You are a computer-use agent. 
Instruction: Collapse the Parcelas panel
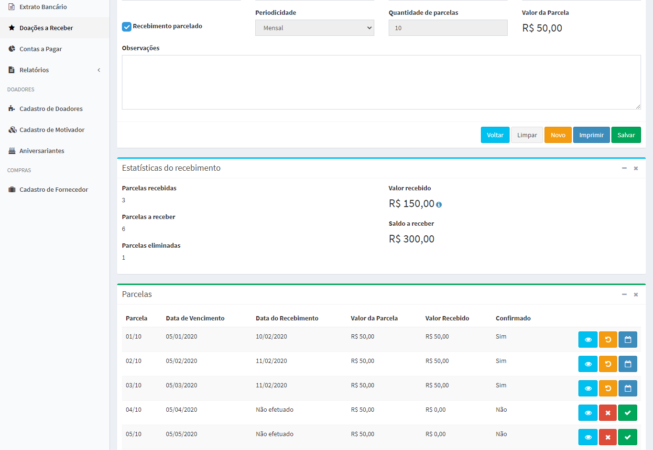point(624,295)
